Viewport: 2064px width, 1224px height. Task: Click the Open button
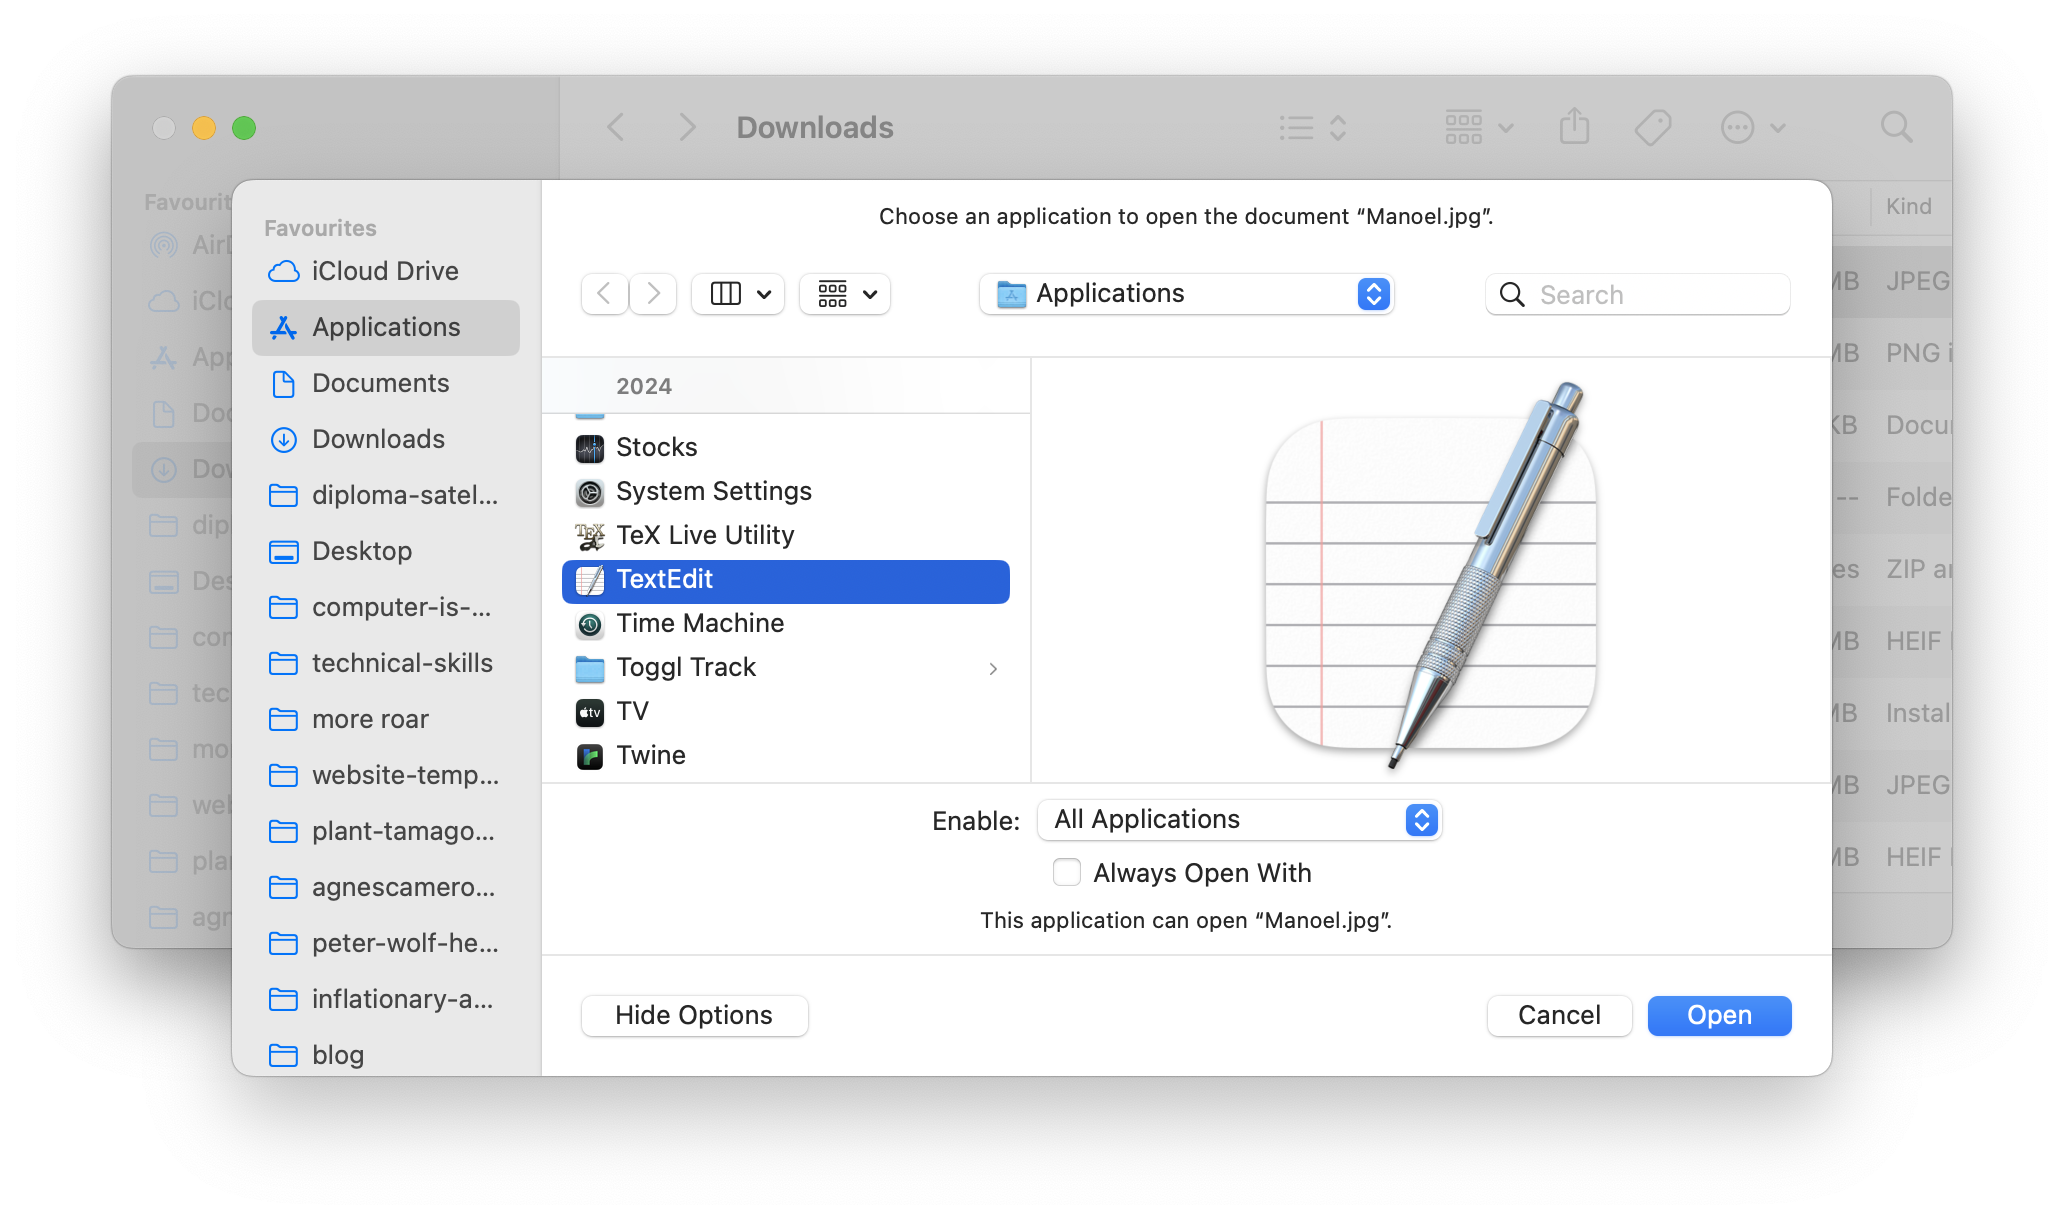(x=1720, y=1016)
